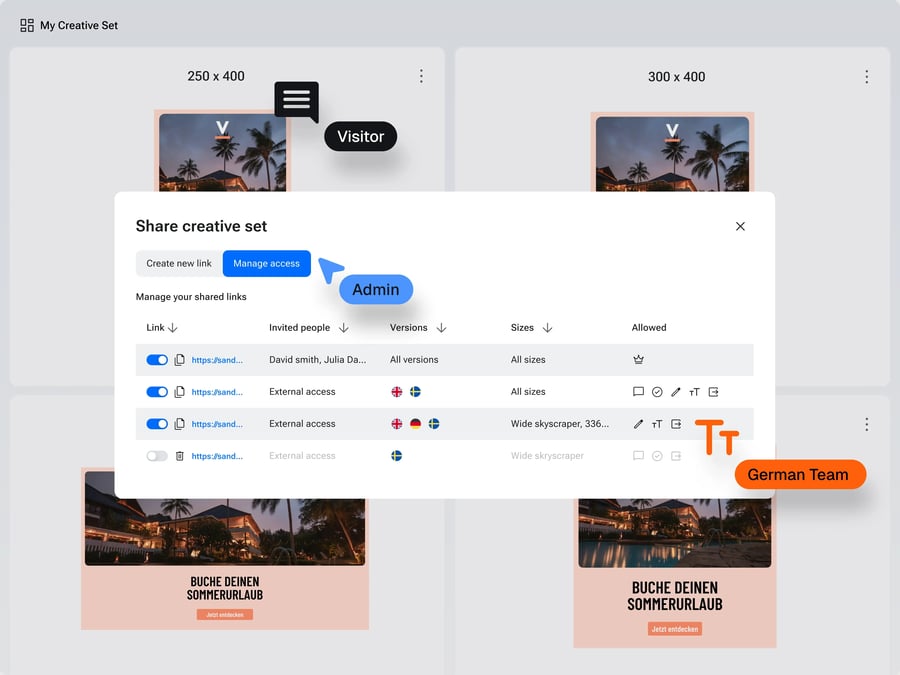The width and height of the screenshot is (900, 675).
Task: Click the export icon in the second link row
Action: coord(714,392)
